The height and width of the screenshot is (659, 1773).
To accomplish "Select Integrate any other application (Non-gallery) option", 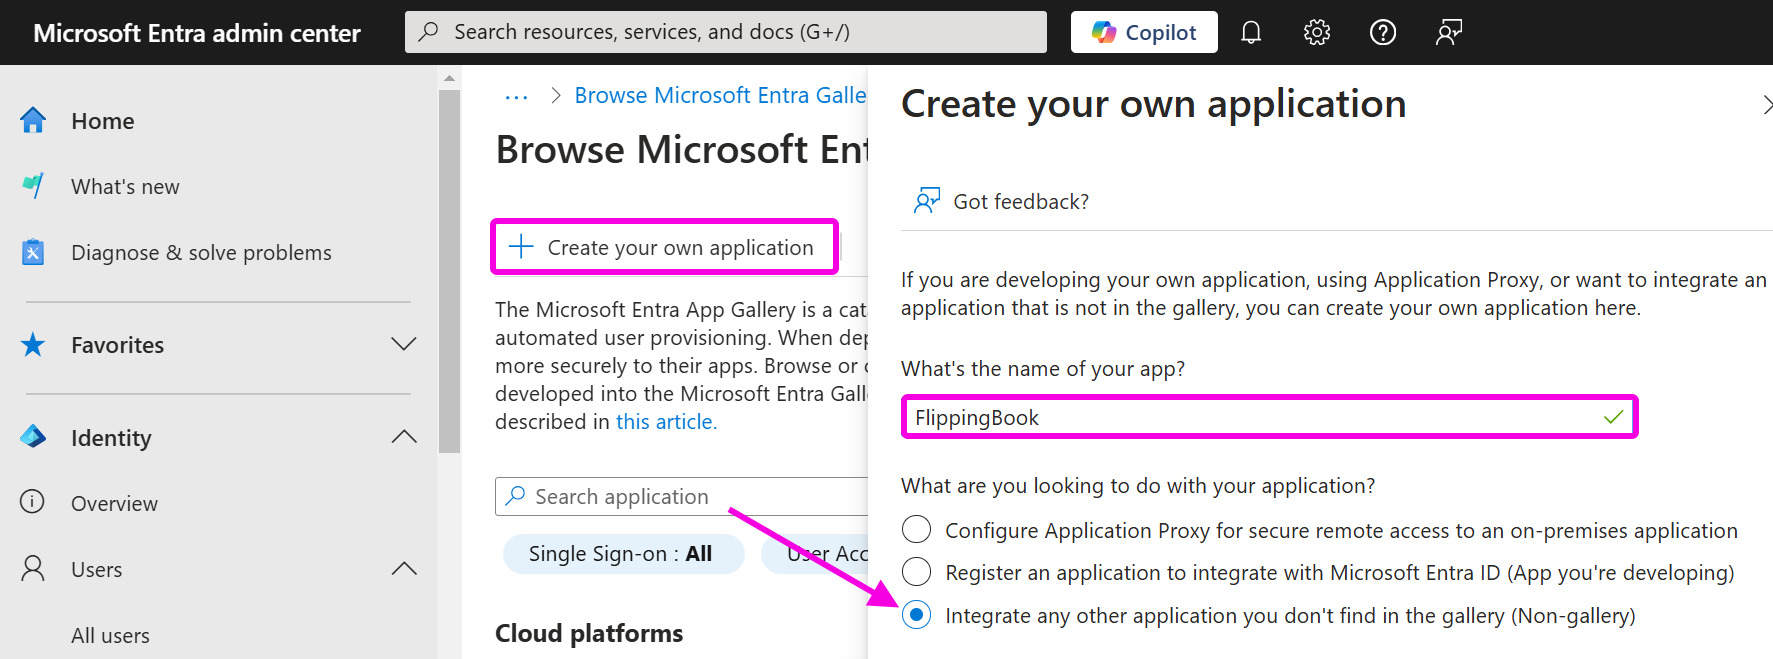I will pos(916,615).
